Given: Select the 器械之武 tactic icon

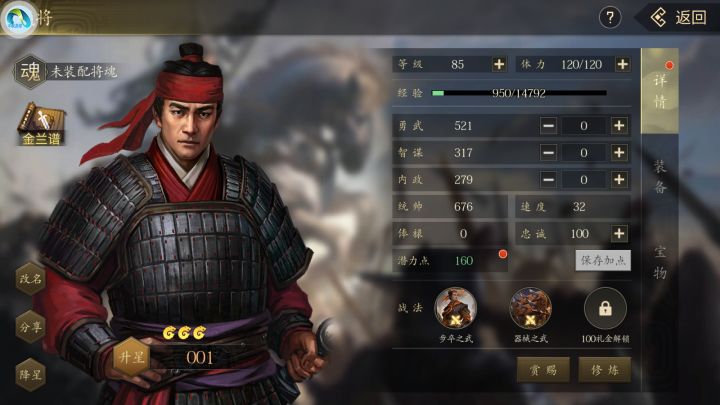Looking at the screenshot, I should coord(530,308).
